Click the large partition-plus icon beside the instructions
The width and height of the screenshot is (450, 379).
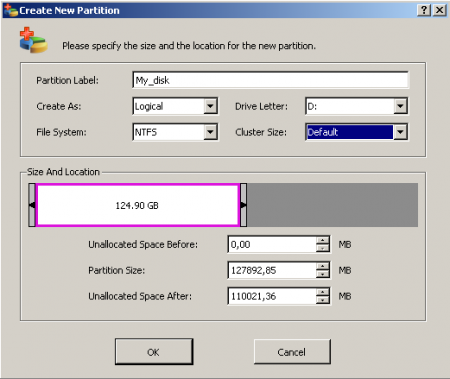pyautogui.click(x=33, y=40)
